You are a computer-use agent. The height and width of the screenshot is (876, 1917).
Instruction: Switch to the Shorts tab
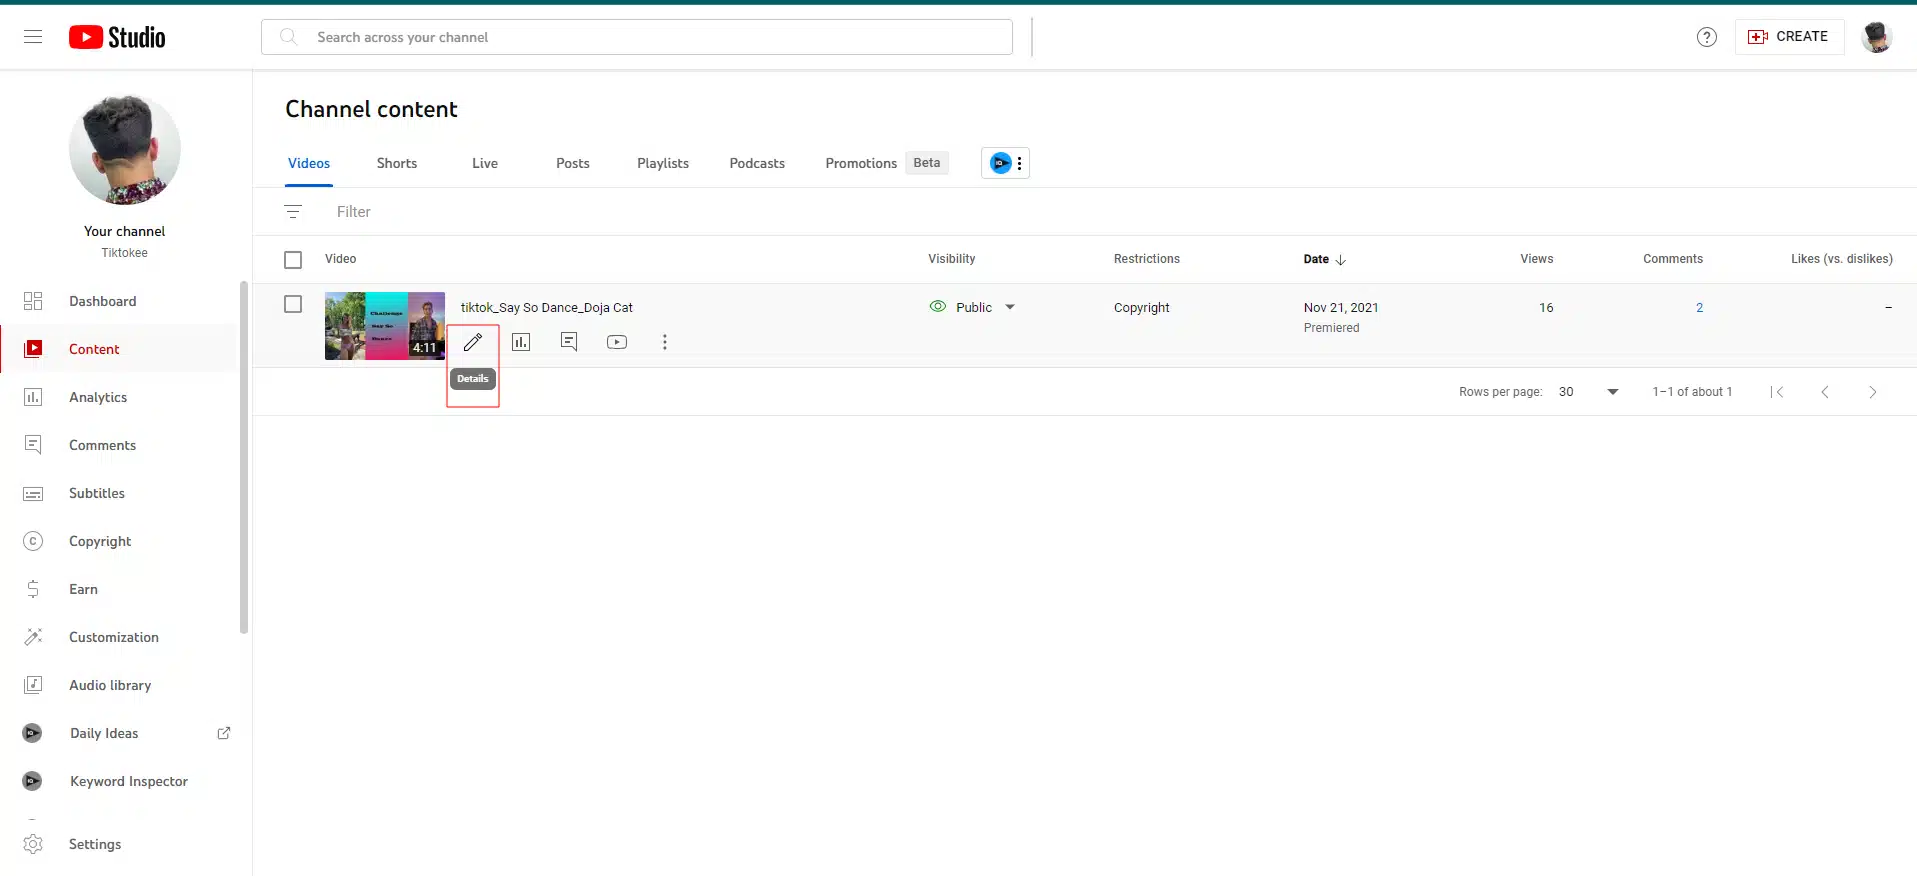(x=397, y=163)
